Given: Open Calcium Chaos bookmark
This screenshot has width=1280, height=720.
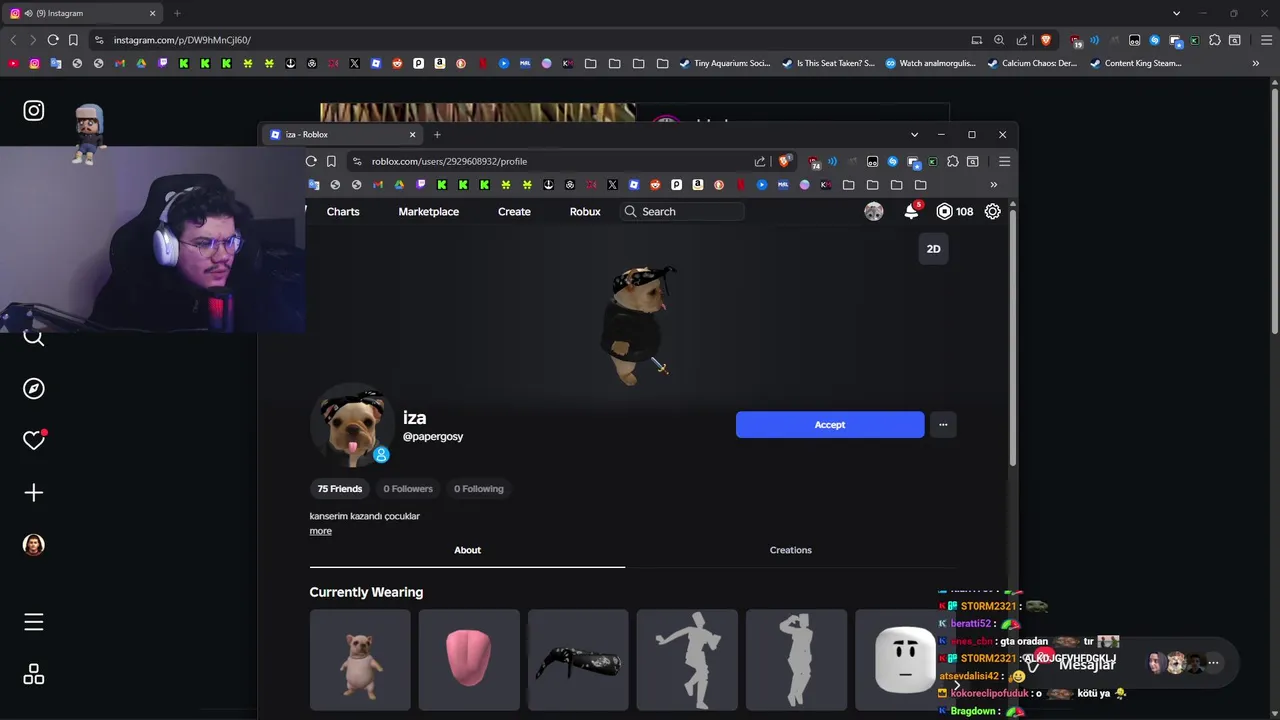Looking at the screenshot, I should coord(1032,63).
